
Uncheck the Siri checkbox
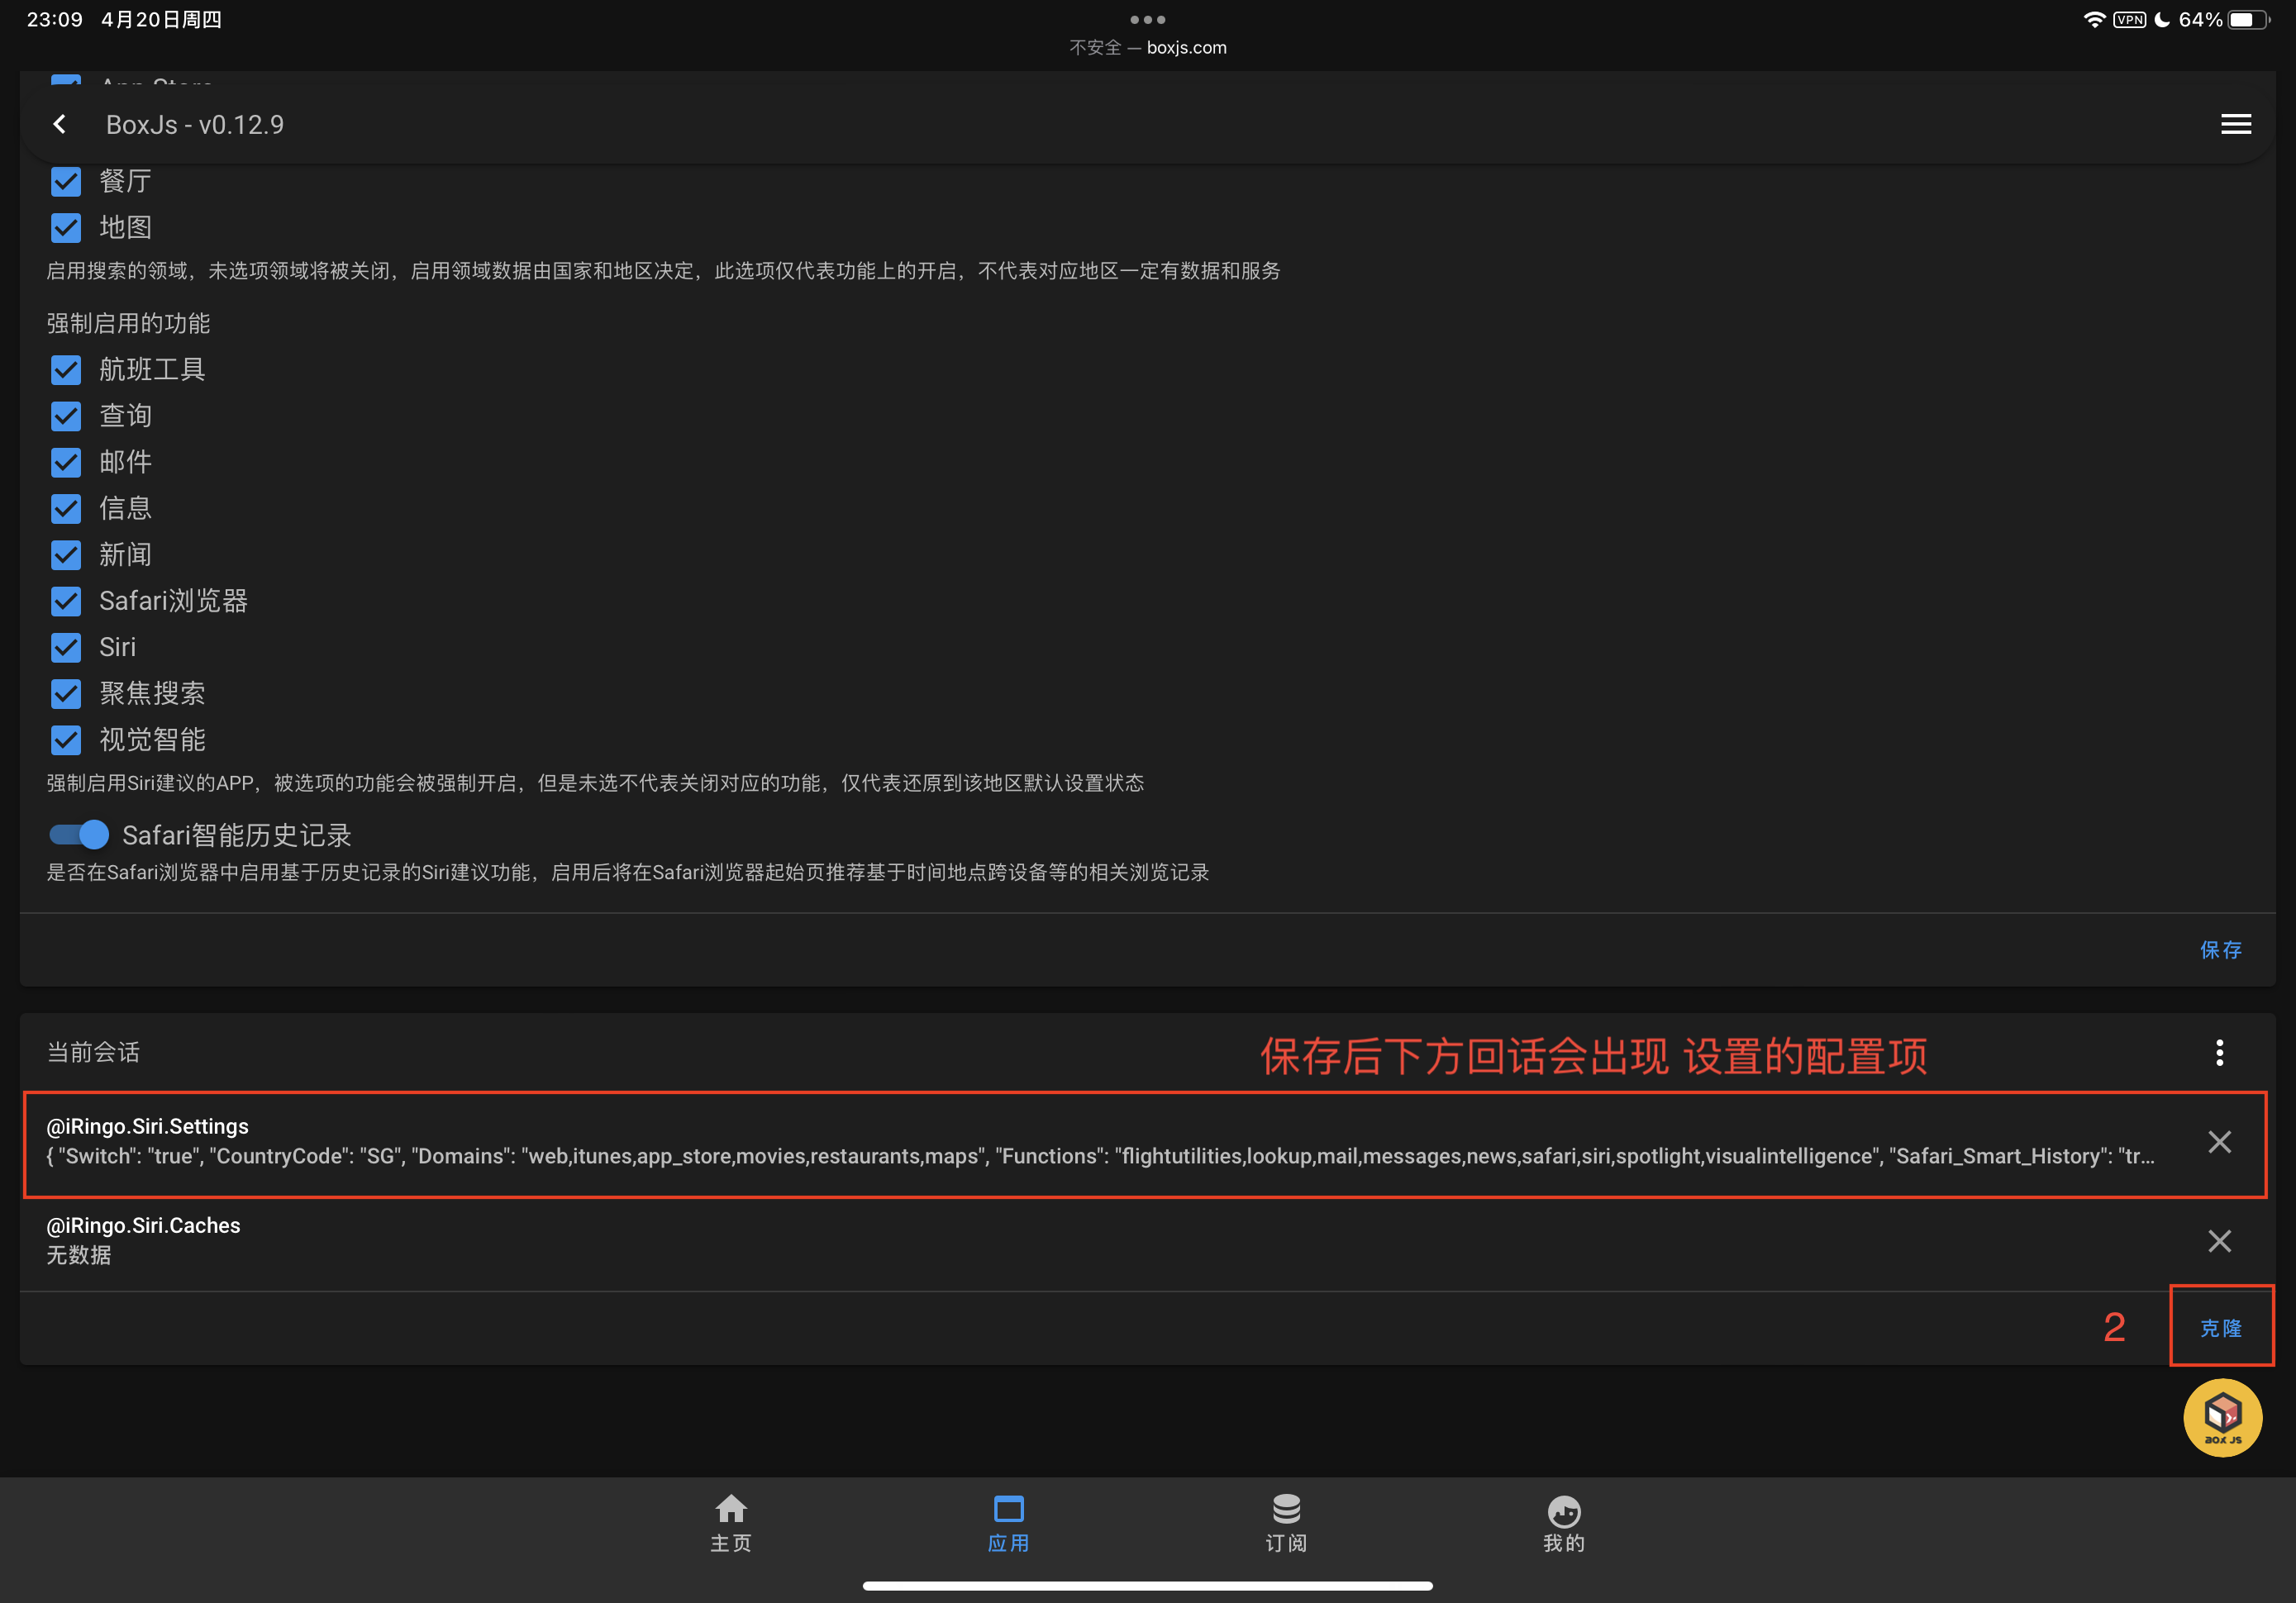coord(66,647)
